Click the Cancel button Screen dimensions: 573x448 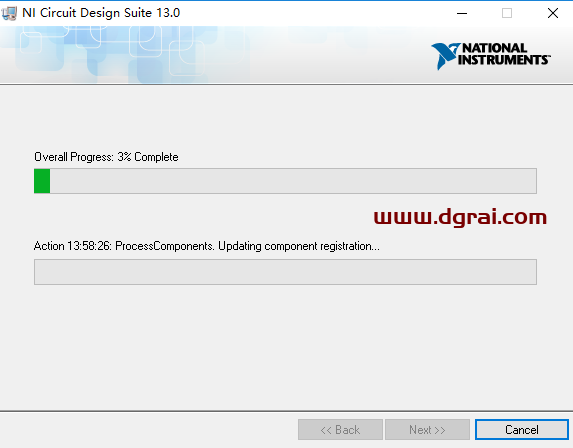(521, 430)
